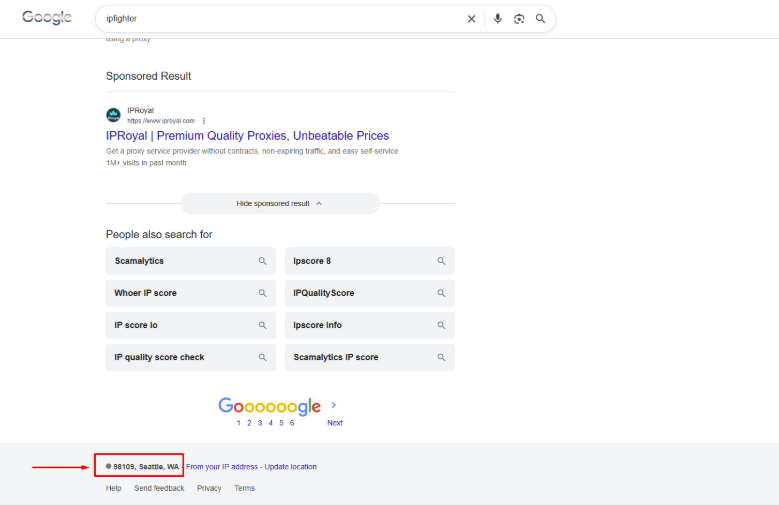The image size is (779, 505).
Task: Search for Ipscore info
Action: pos(370,325)
